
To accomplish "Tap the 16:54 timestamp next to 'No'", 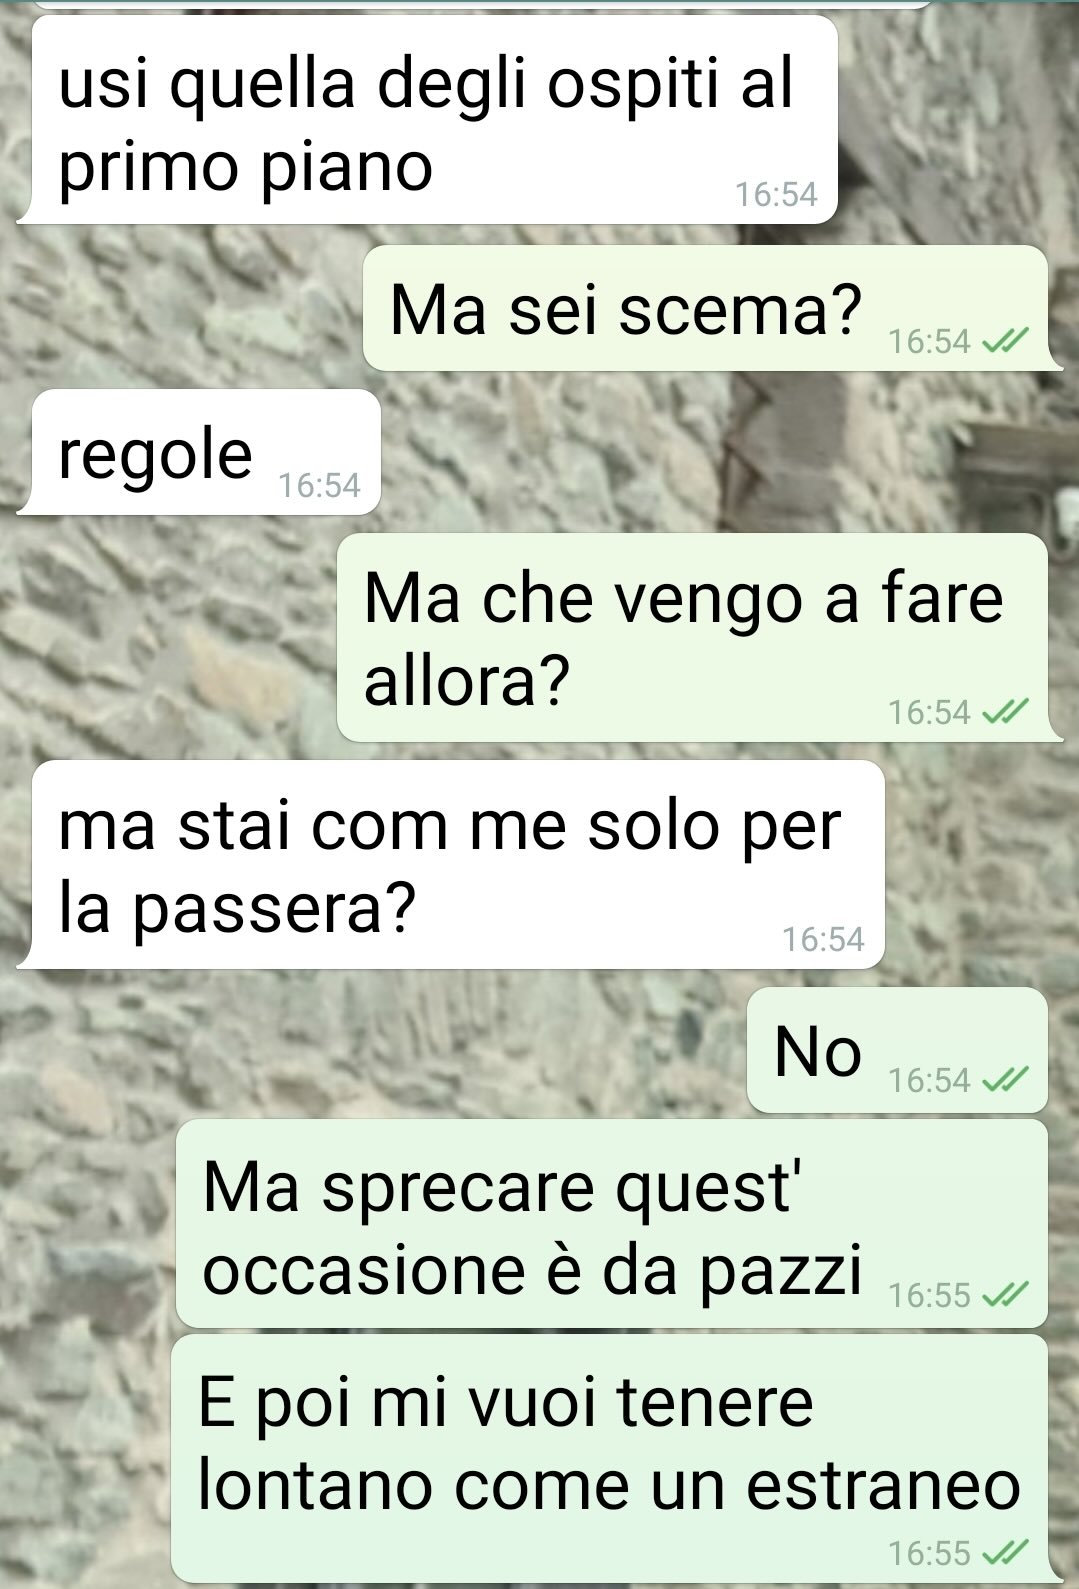I will click(x=930, y=1080).
